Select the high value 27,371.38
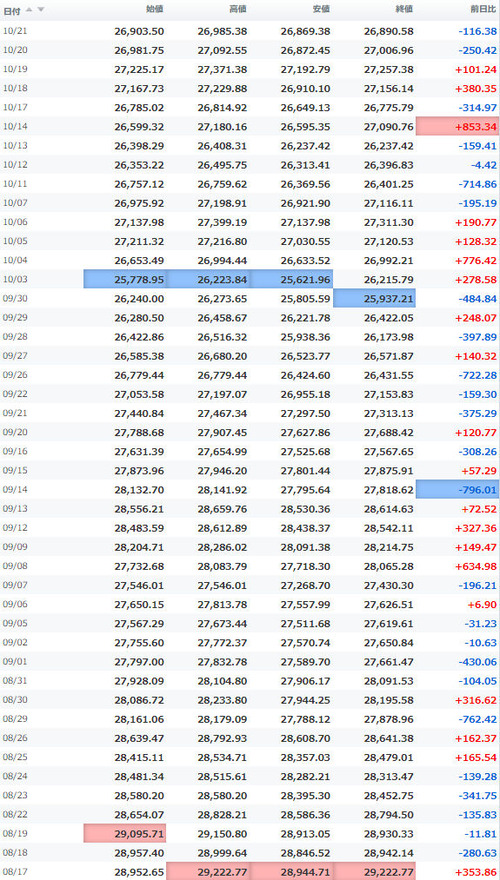Screen dimensions: 500x880 tap(222, 70)
